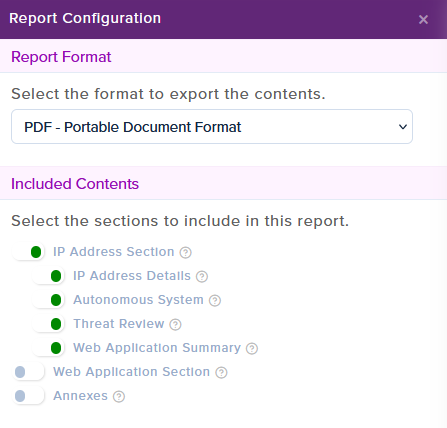The width and height of the screenshot is (447, 428).
Task: Toggle off IP Address Section switch
Action: pyautogui.click(x=28, y=252)
